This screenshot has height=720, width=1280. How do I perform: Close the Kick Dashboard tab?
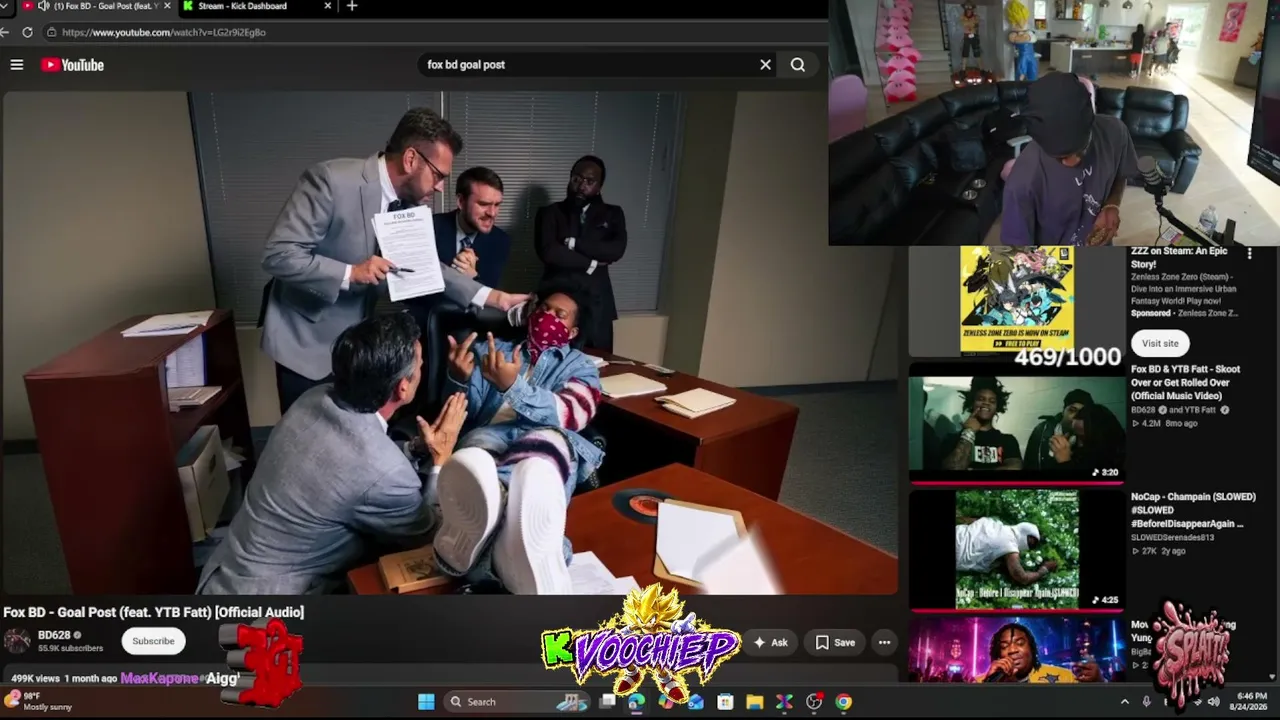coord(327,6)
